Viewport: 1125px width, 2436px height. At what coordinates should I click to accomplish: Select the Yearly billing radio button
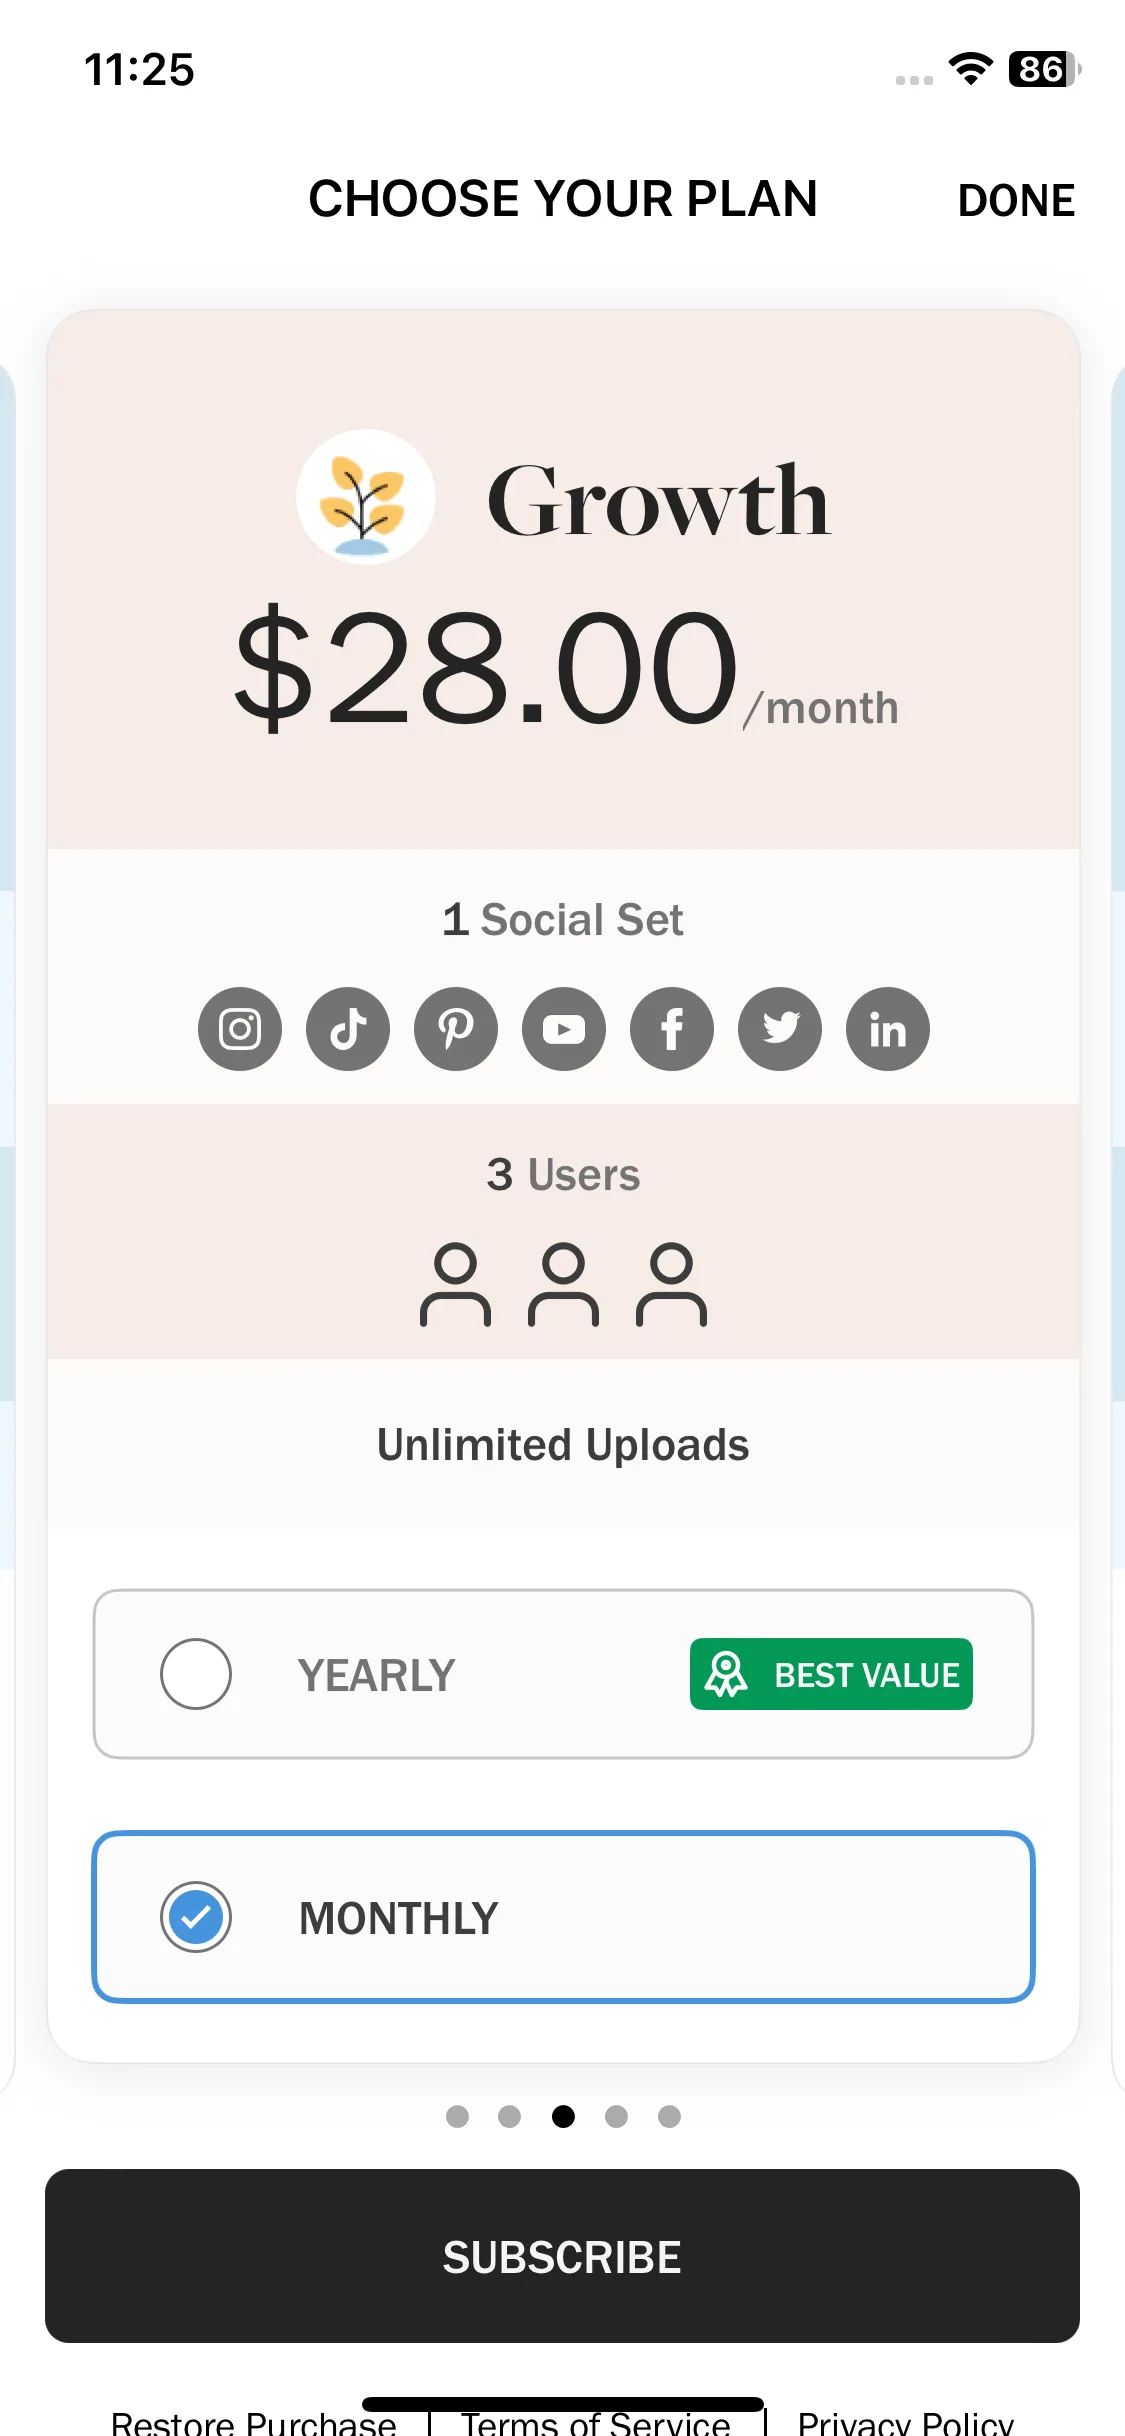(196, 1674)
